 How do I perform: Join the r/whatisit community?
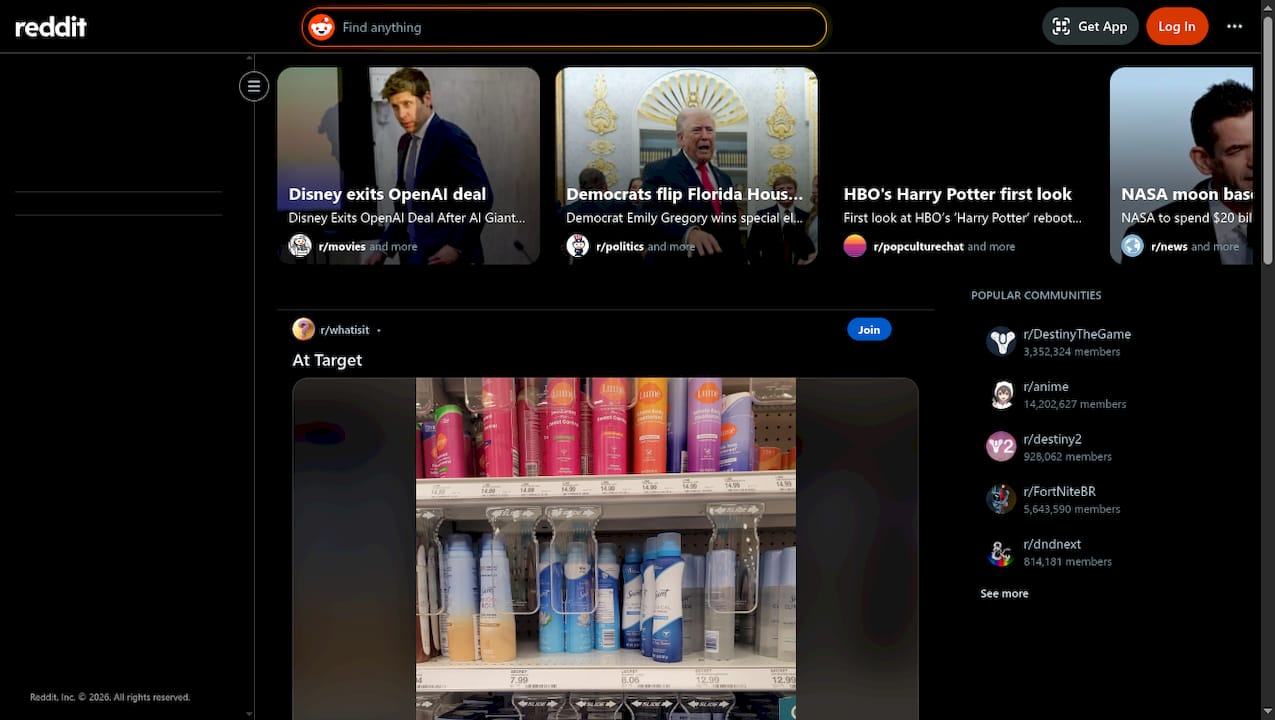868,330
